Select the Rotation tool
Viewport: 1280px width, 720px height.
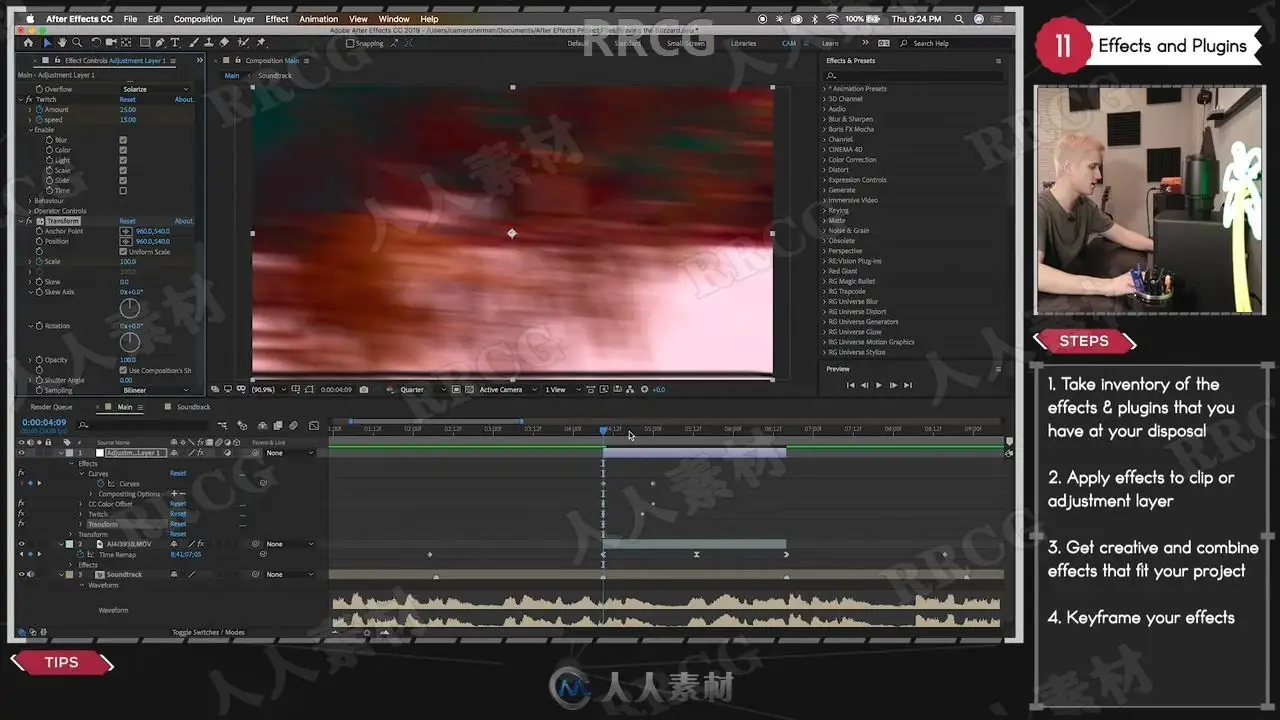point(96,43)
